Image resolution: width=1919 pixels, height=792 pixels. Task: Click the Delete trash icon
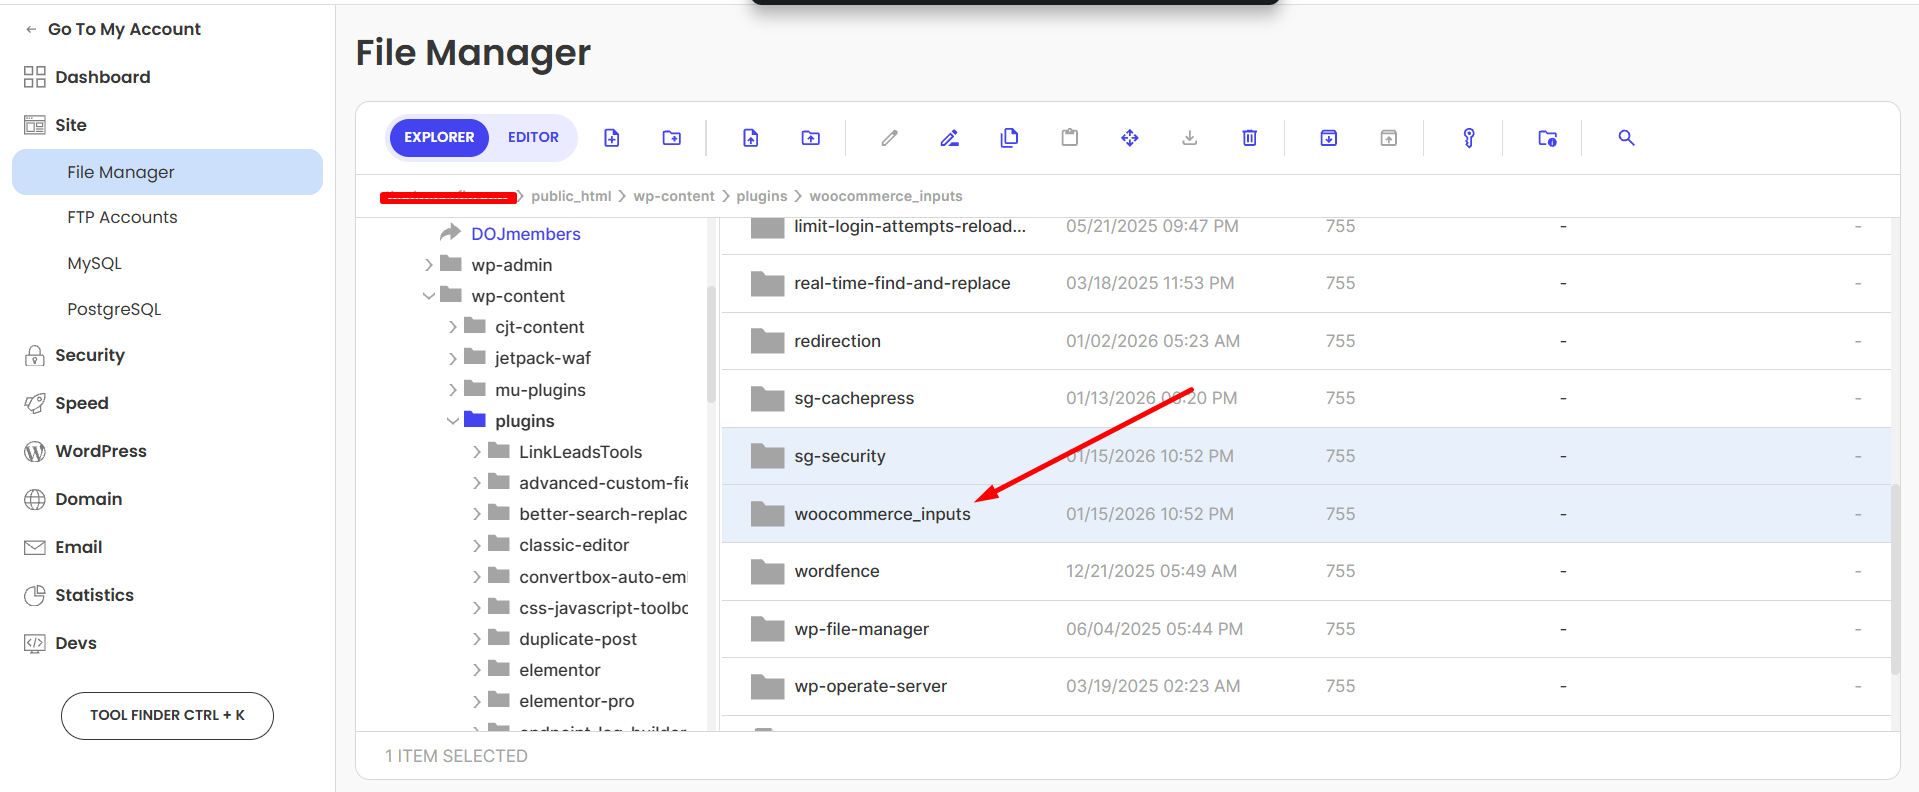pyautogui.click(x=1249, y=138)
